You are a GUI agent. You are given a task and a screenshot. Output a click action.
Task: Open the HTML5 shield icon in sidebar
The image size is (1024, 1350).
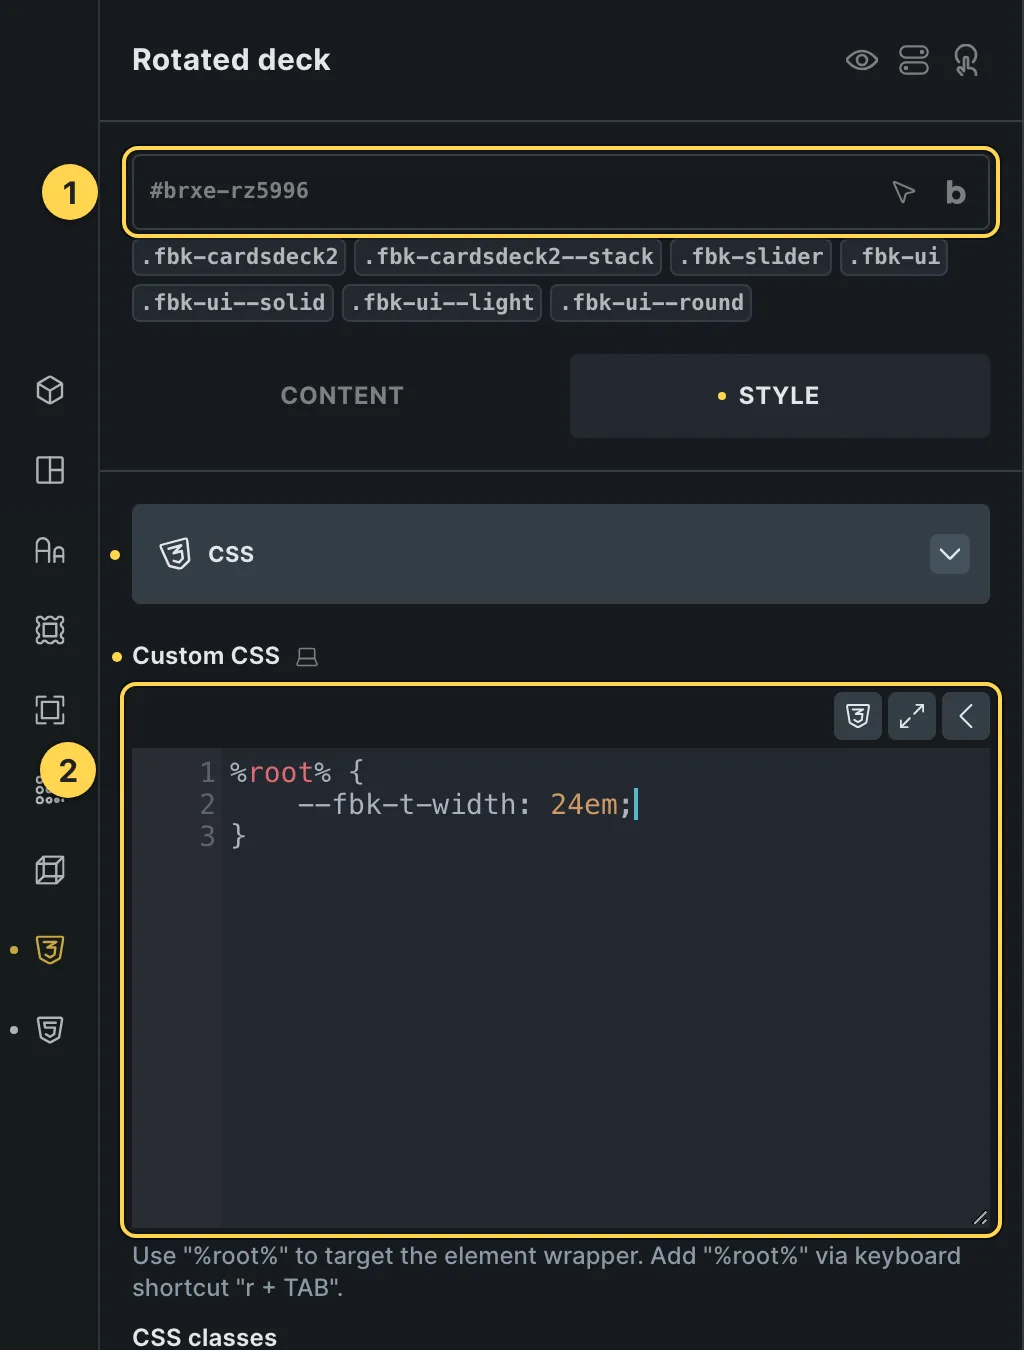pyautogui.click(x=50, y=1030)
